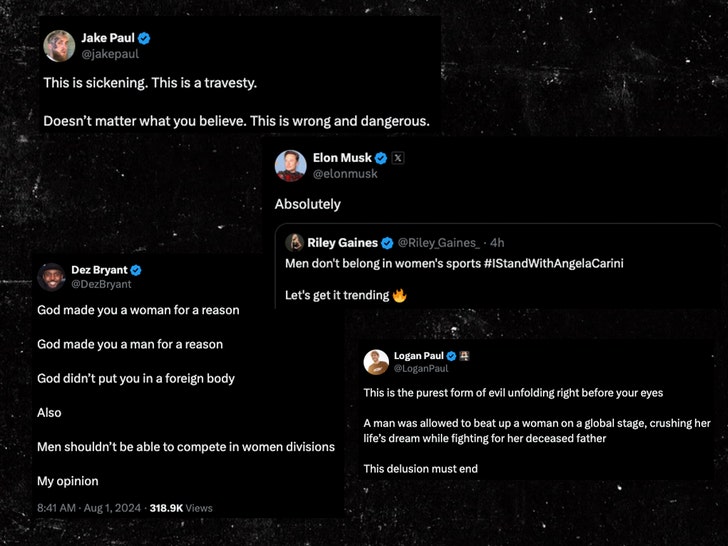Viewport: 728px width, 546px height.
Task: Click the 8:41 AM Aug 1, 2024 timestamp
Action: 90,508
